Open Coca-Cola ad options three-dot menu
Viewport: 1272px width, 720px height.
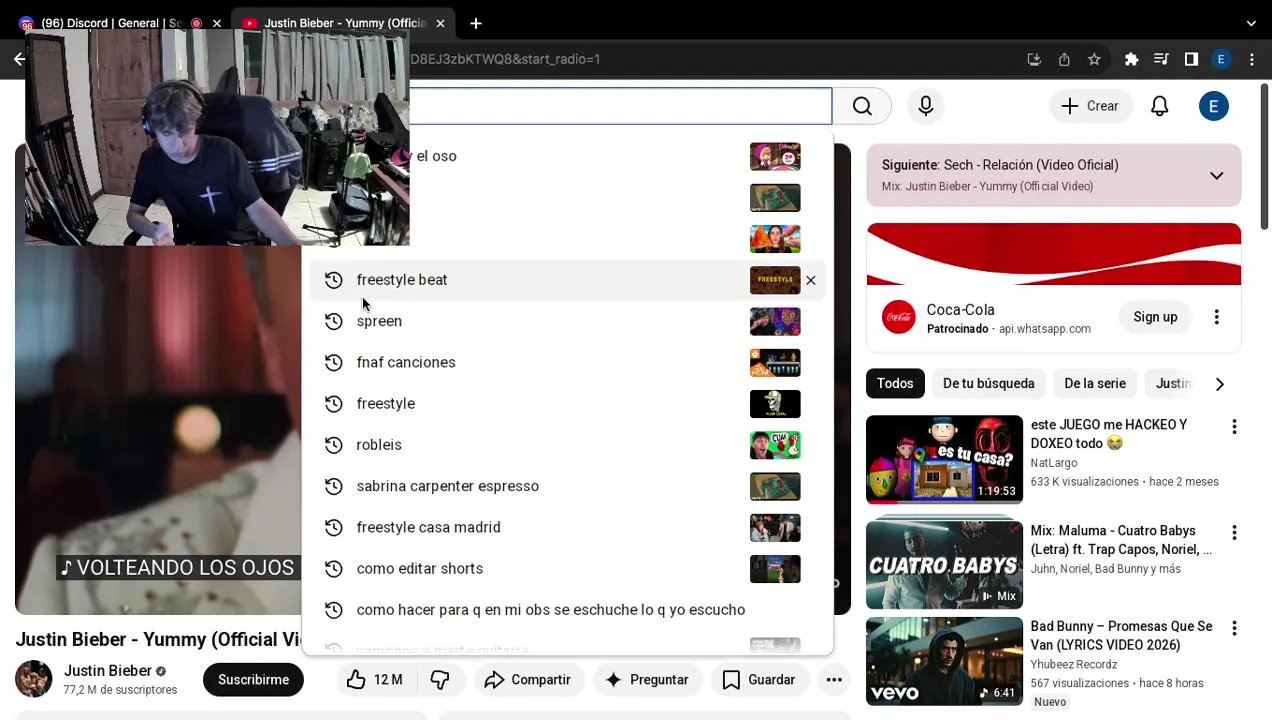[x=1216, y=317]
